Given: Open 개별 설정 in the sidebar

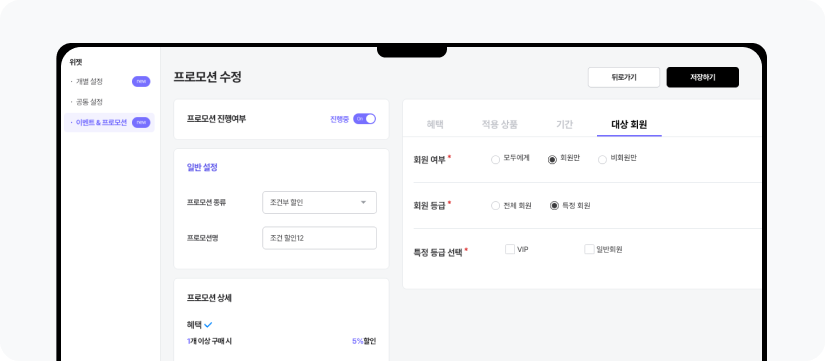Looking at the screenshot, I should pyautogui.click(x=89, y=82).
